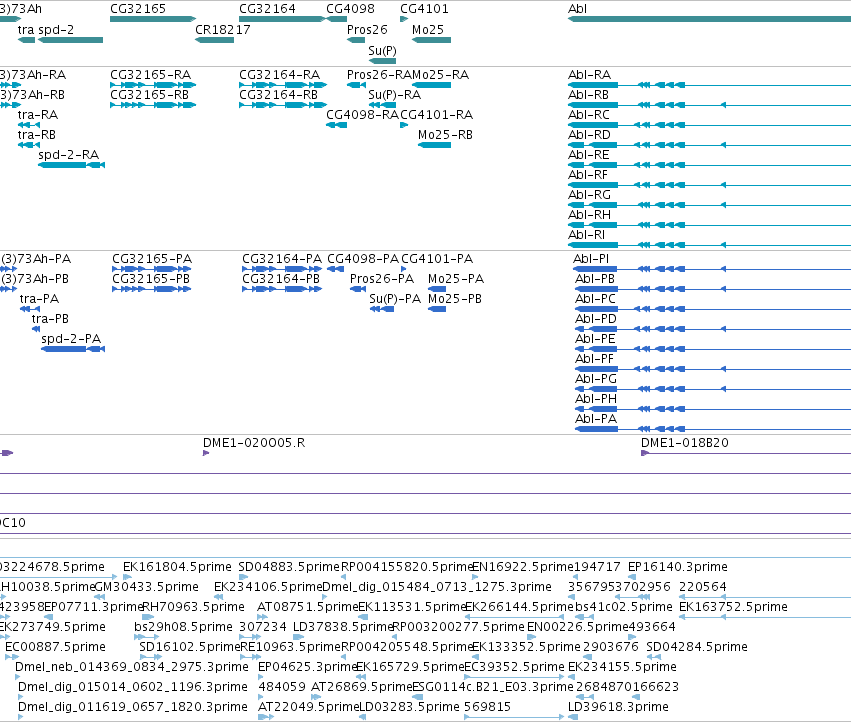This screenshot has width=851, height=722.
Task: Select transcript spd-2-RA
Action: pos(68,155)
